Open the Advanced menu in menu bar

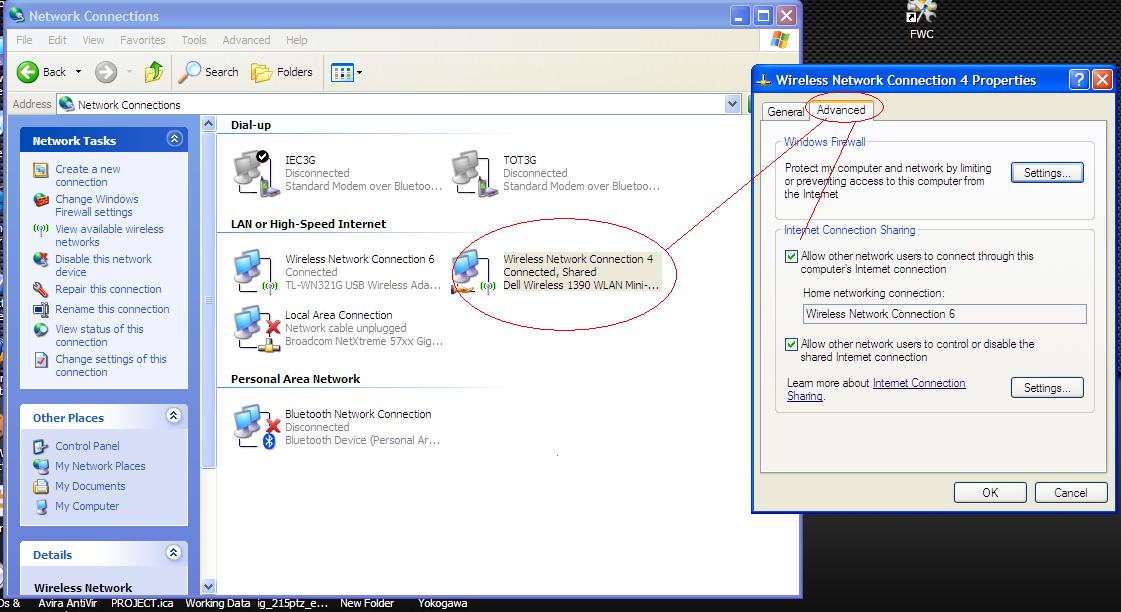[x=246, y=40]
